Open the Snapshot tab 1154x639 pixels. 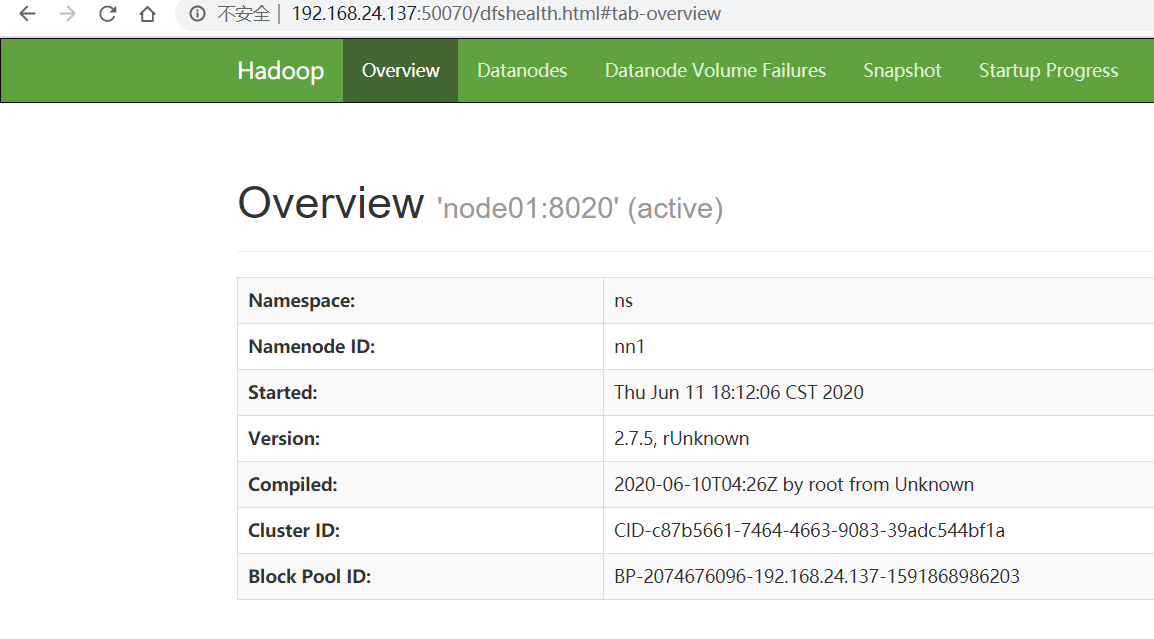pos(902,71)
